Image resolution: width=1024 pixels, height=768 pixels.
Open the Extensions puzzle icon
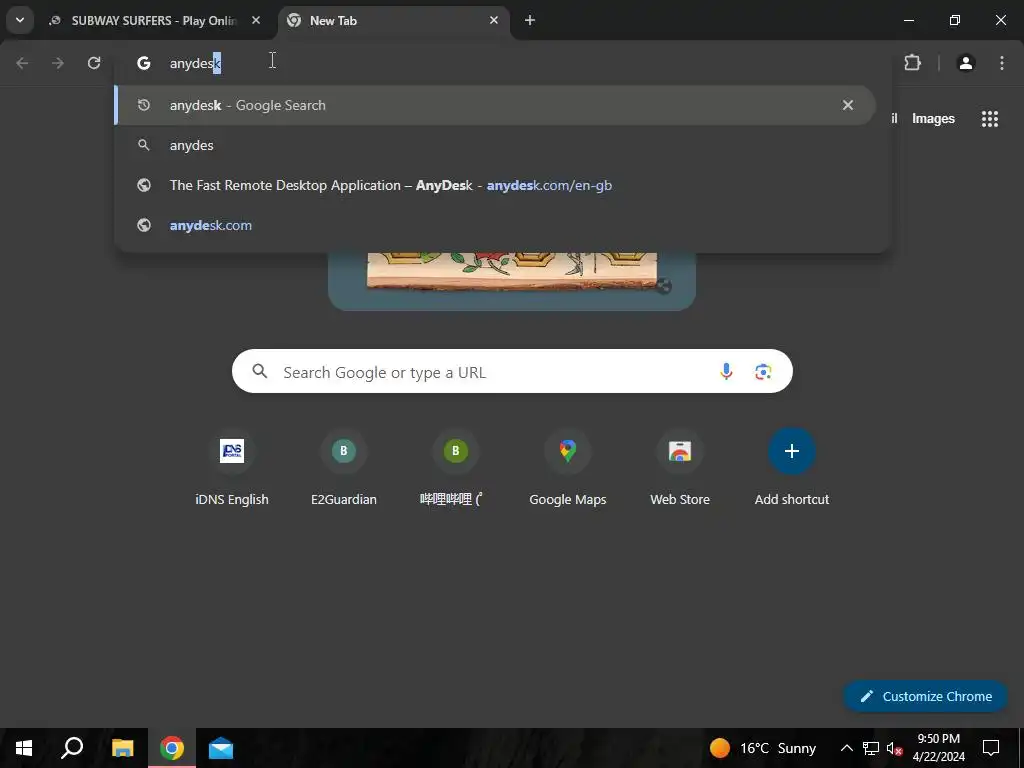(912, 63)
